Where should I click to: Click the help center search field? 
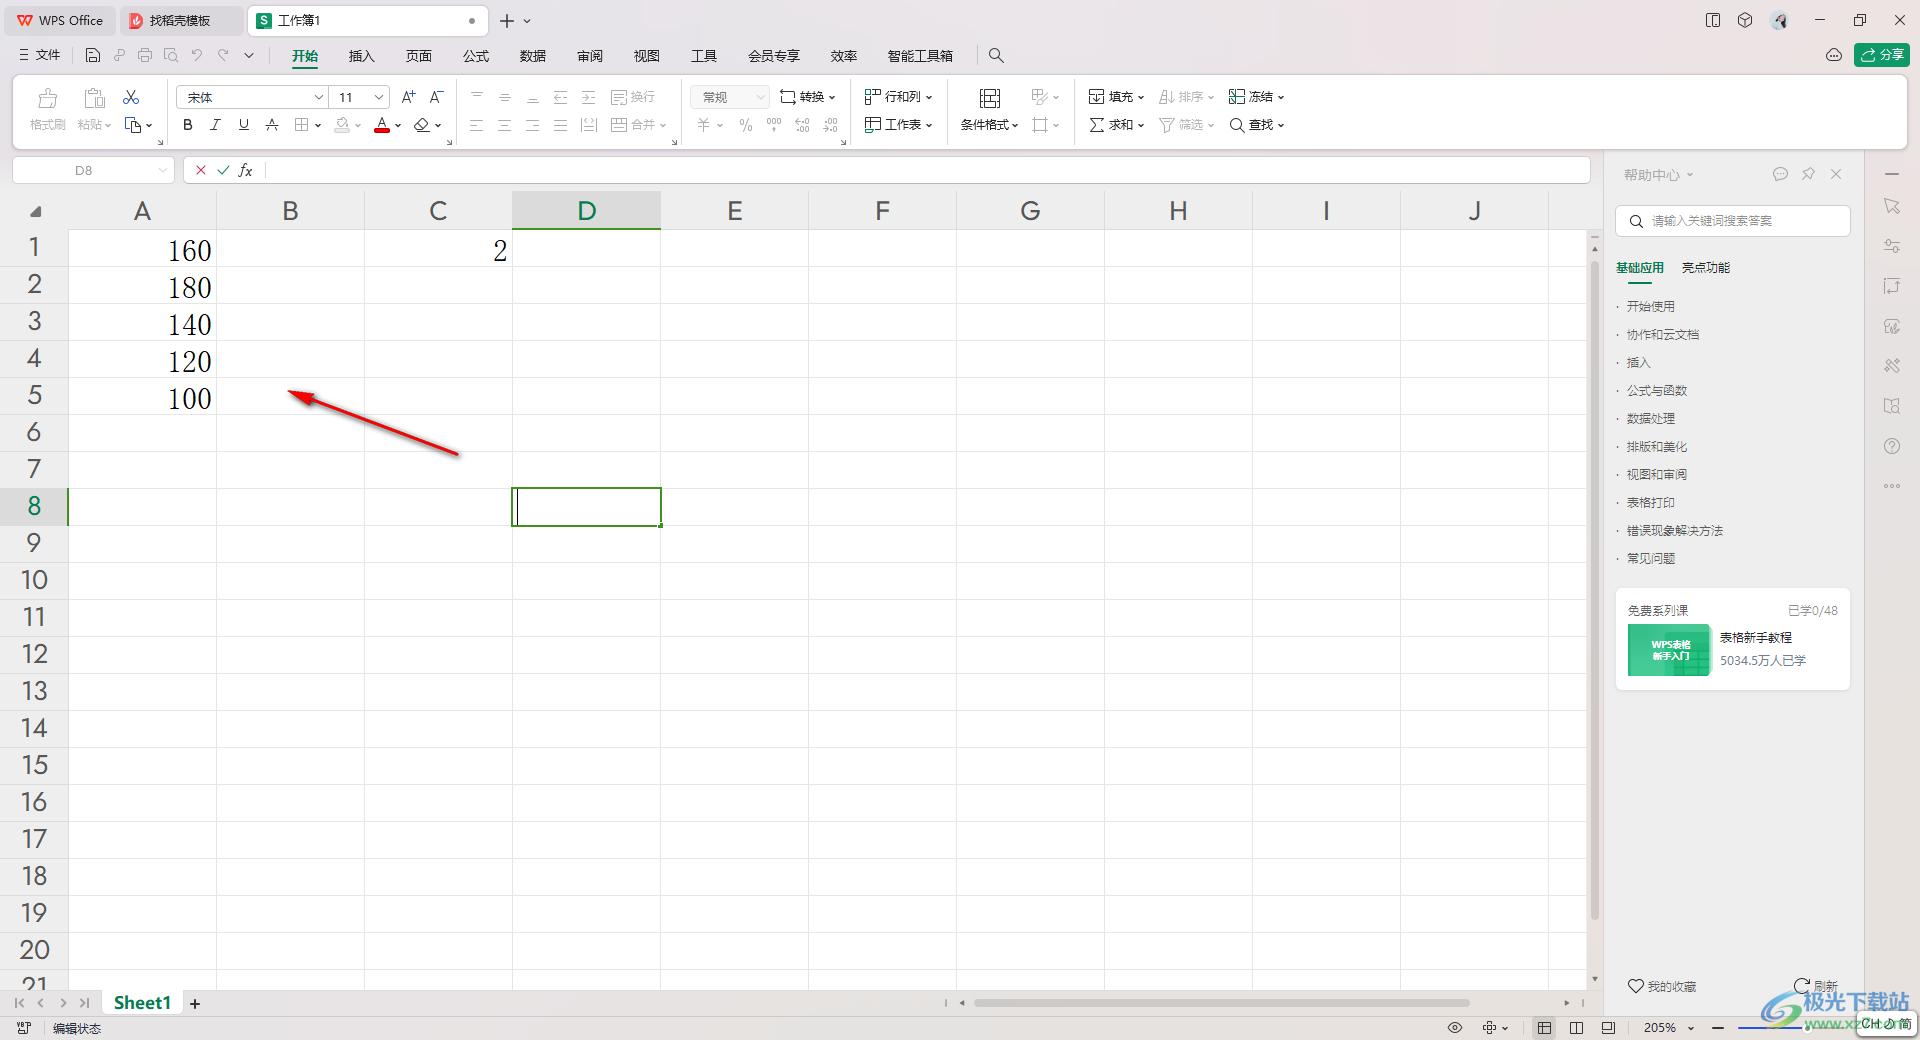pos(1733,221)
